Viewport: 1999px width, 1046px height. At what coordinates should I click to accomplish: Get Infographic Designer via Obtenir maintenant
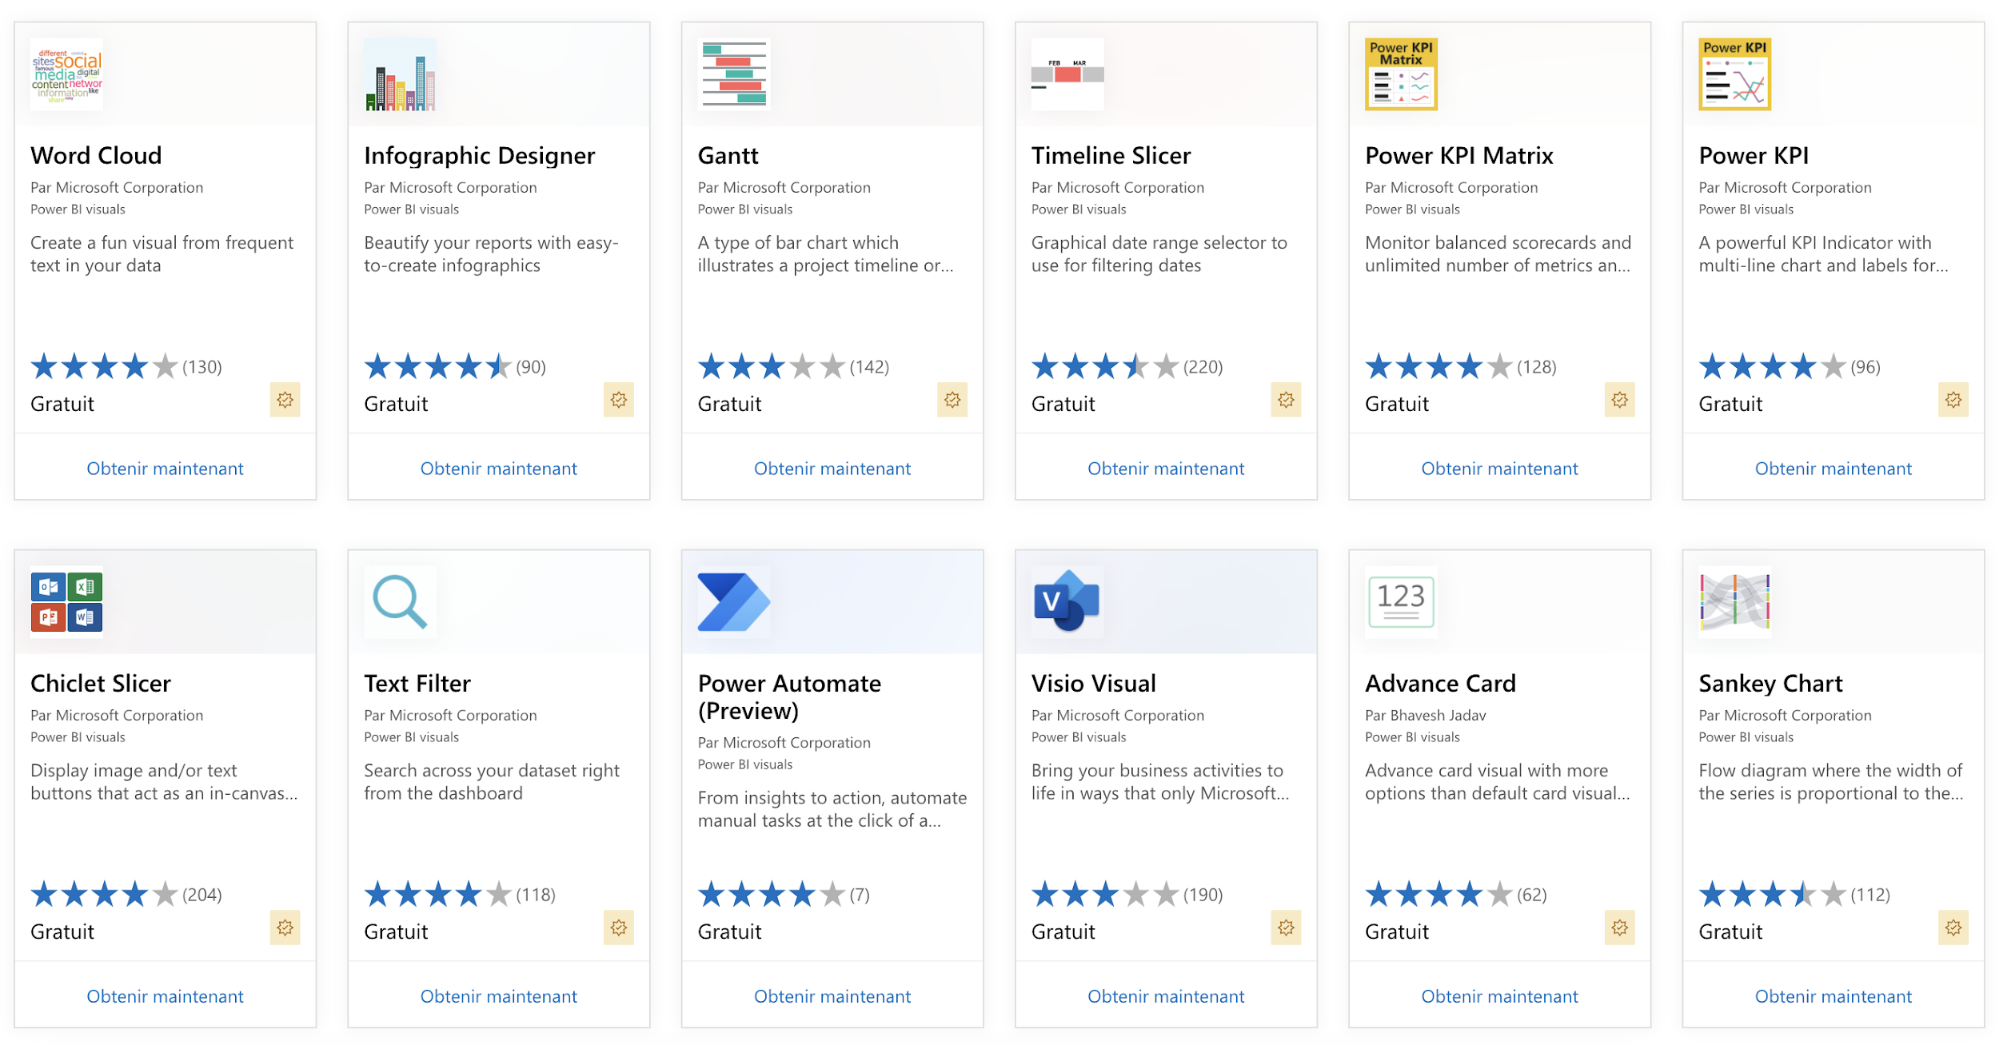(x=499, y=468)
